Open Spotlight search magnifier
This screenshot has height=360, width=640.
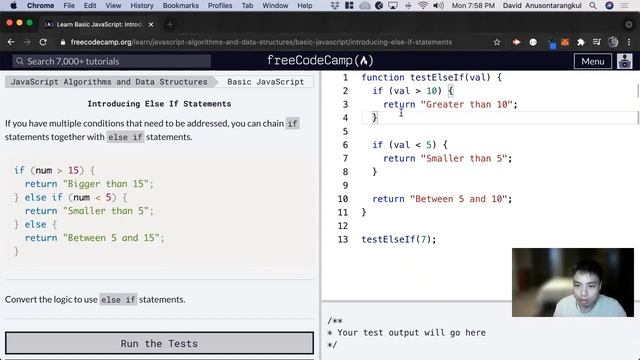[x=593, y=5]
